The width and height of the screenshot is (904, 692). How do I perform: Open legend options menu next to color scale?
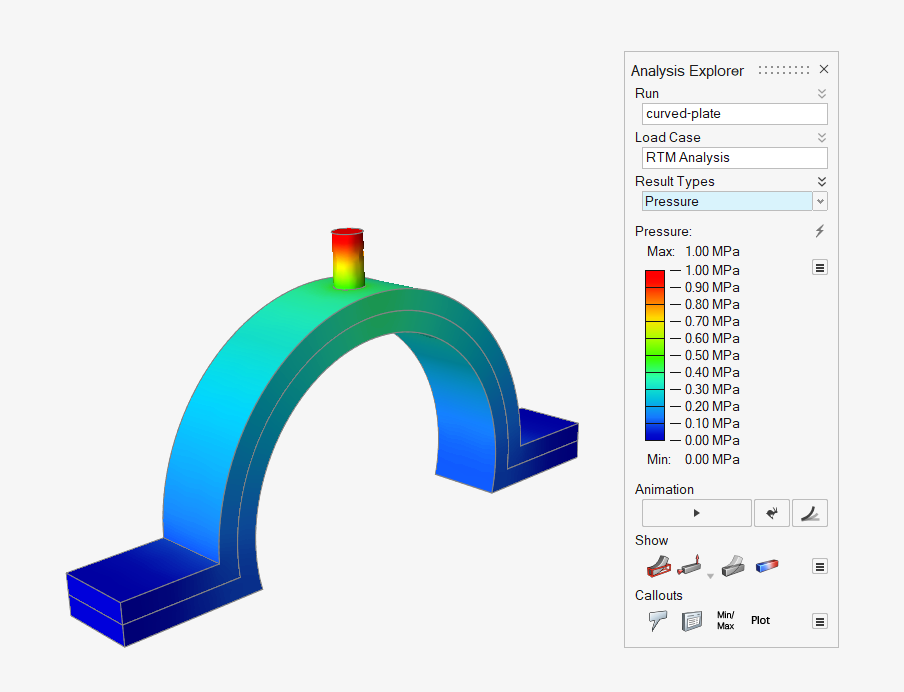pos(820,267)
